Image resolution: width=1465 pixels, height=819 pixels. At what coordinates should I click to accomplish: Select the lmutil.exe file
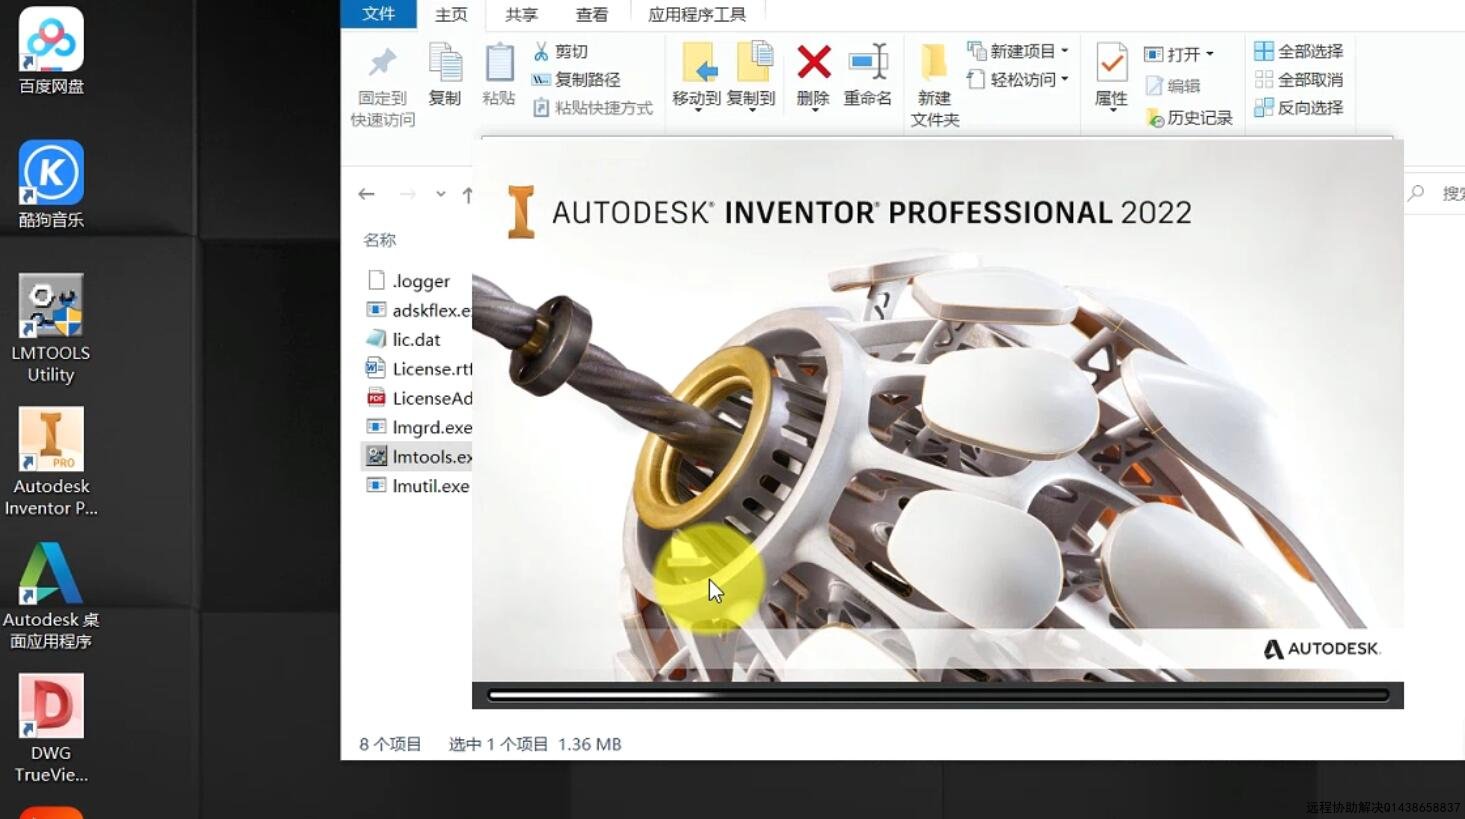[416, 486]
